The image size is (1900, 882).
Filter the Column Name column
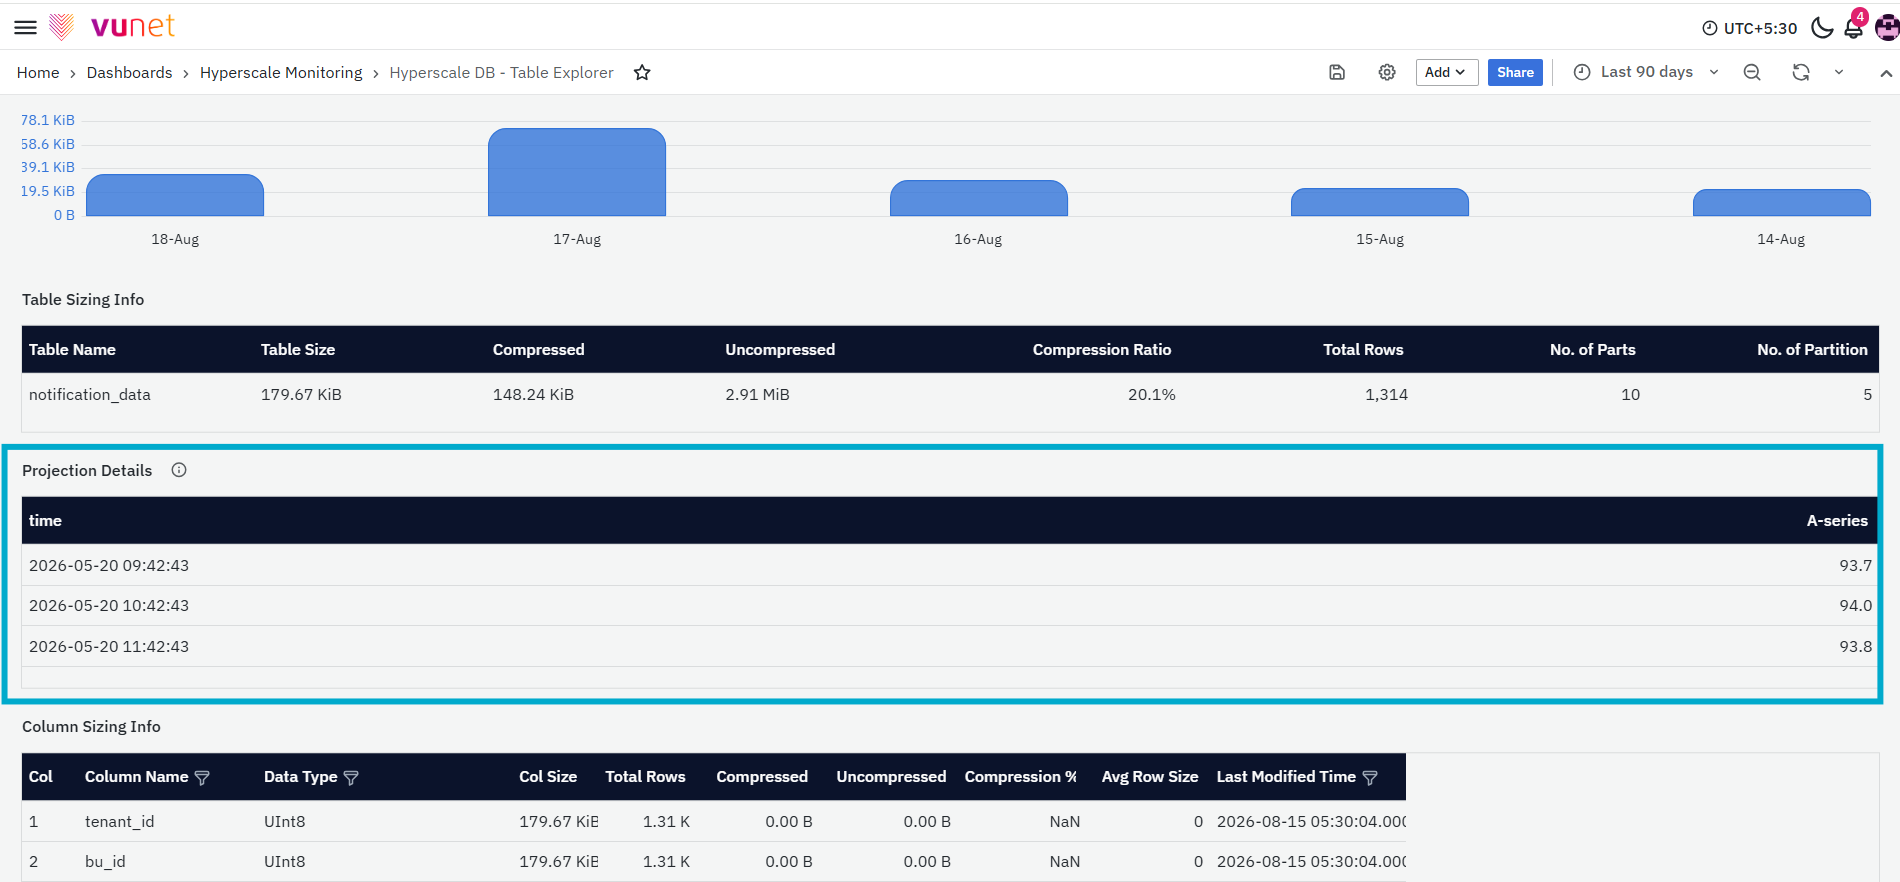202,778
